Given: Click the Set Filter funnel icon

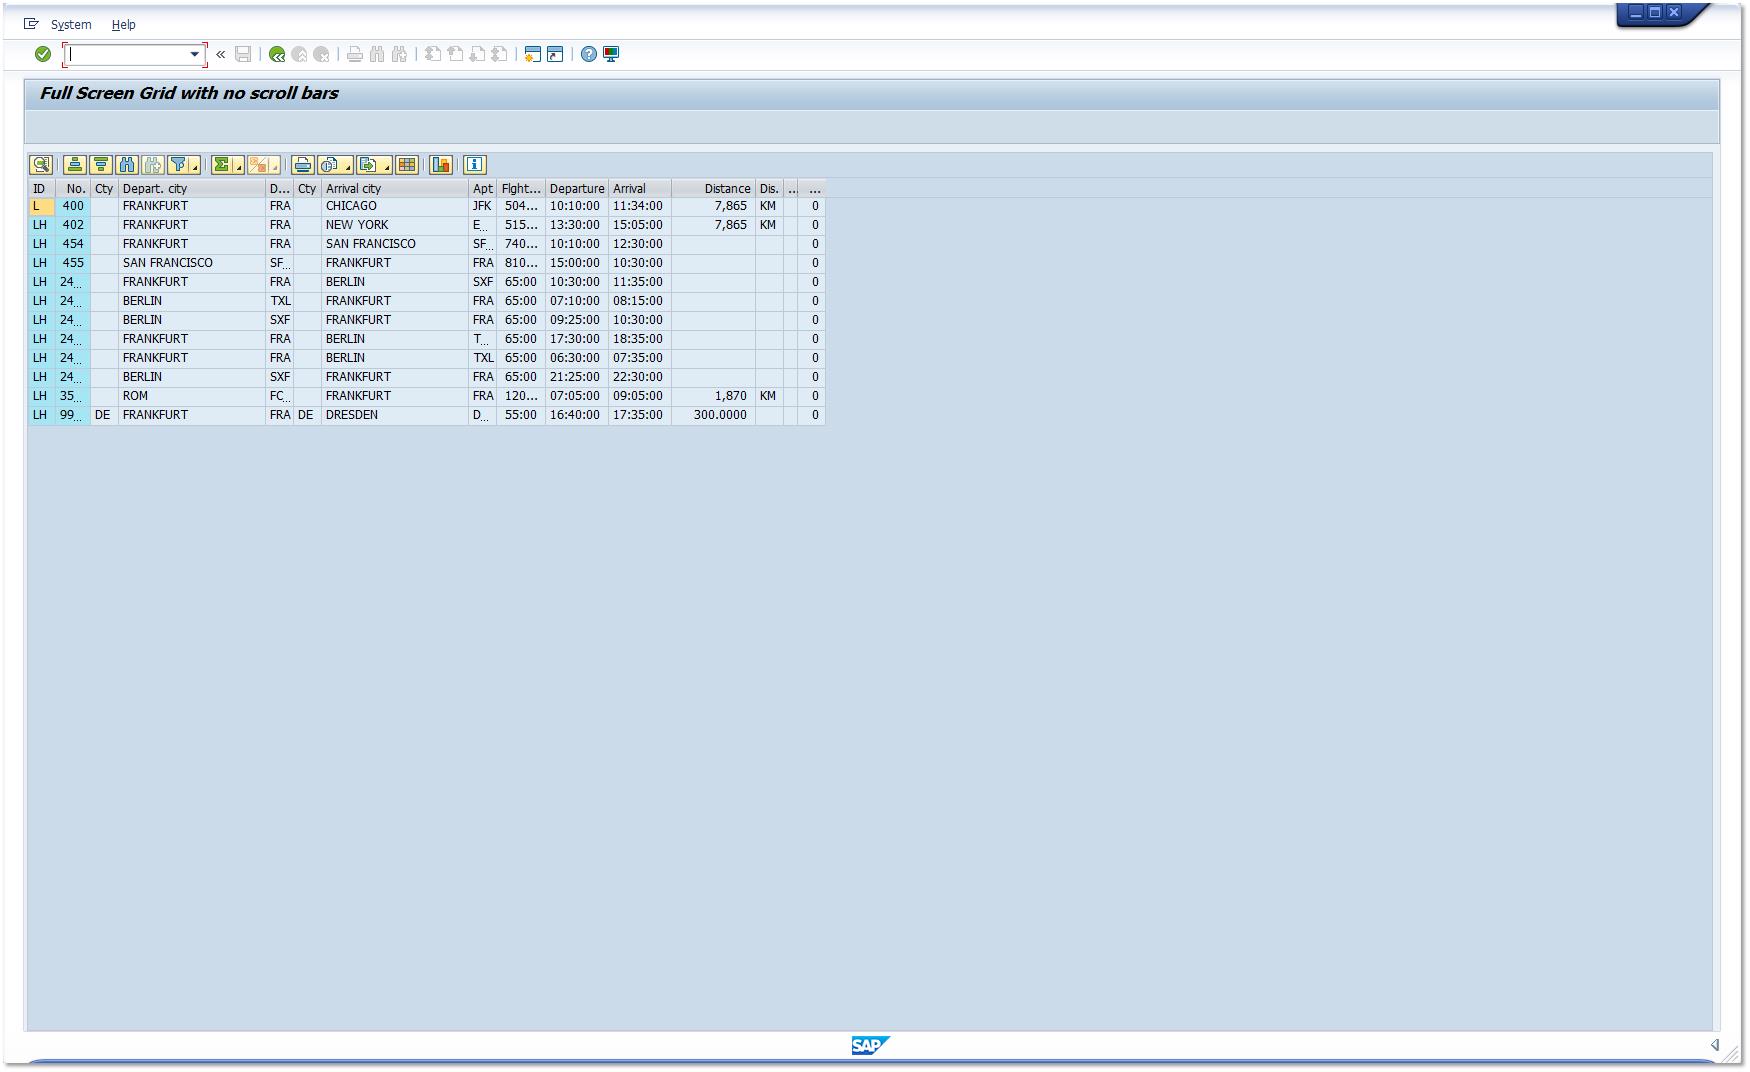Looking at the screenshot, I should 178,165.
